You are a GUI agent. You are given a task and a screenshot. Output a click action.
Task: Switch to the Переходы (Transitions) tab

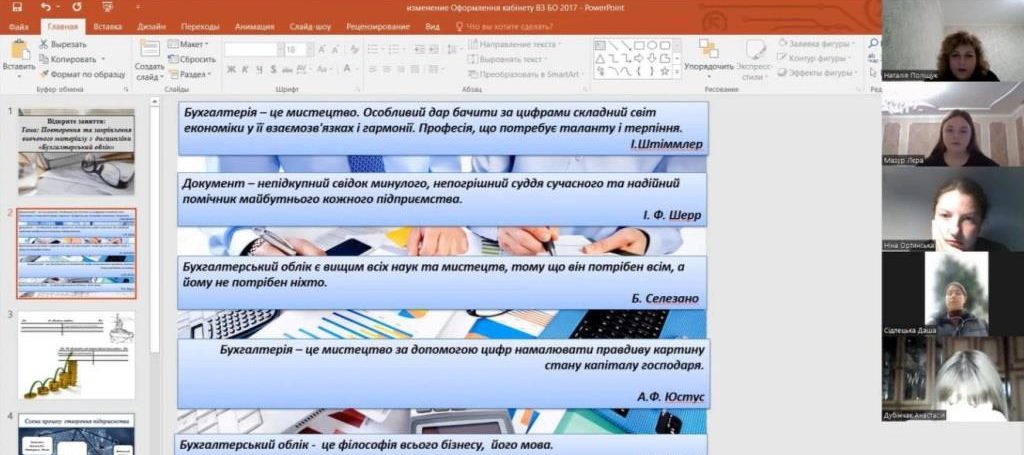click(x=200, y=27)
